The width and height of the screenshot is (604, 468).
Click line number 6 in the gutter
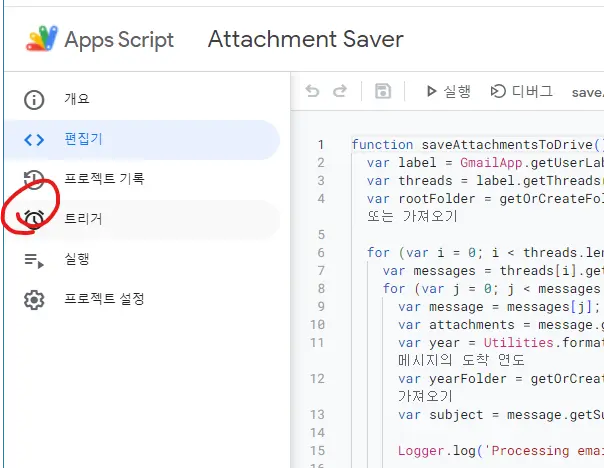coord(320,252)
